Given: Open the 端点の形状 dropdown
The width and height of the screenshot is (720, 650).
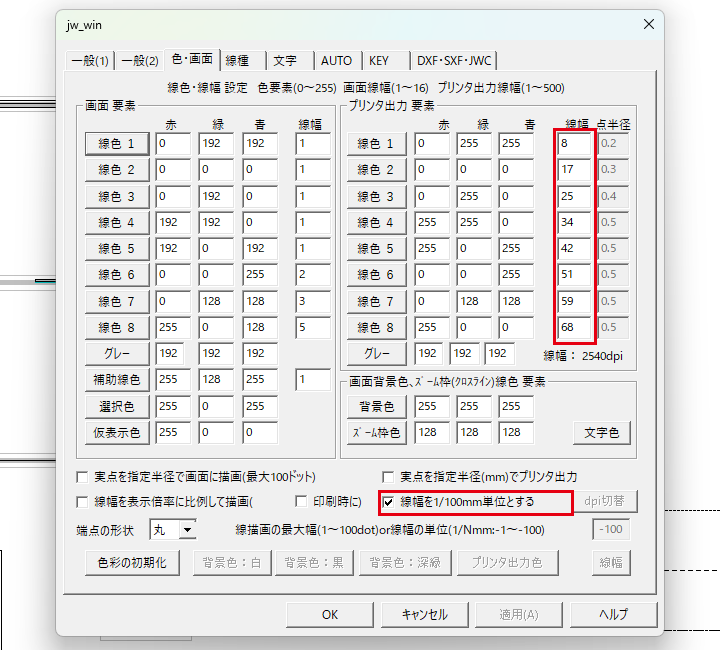Looking at the screenshot, I should tap(188, 530).
